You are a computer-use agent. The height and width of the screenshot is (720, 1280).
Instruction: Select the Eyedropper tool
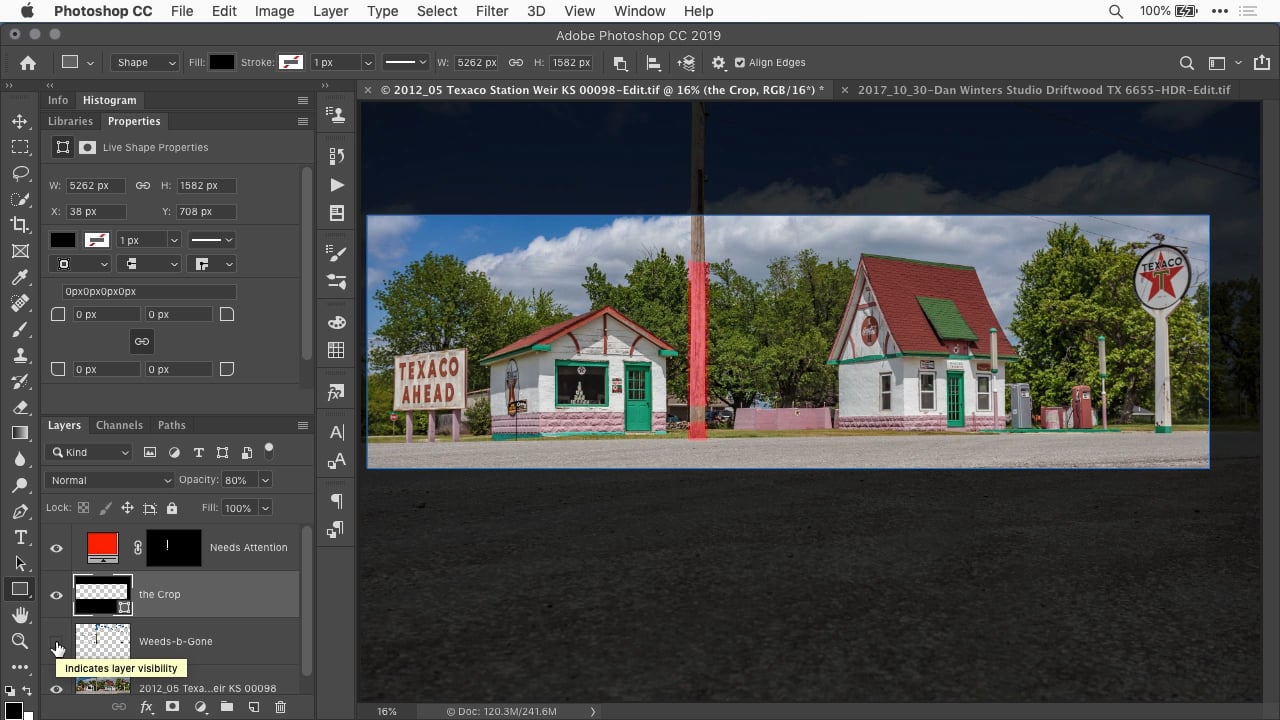pyautogui.click(x=19, y=277)
